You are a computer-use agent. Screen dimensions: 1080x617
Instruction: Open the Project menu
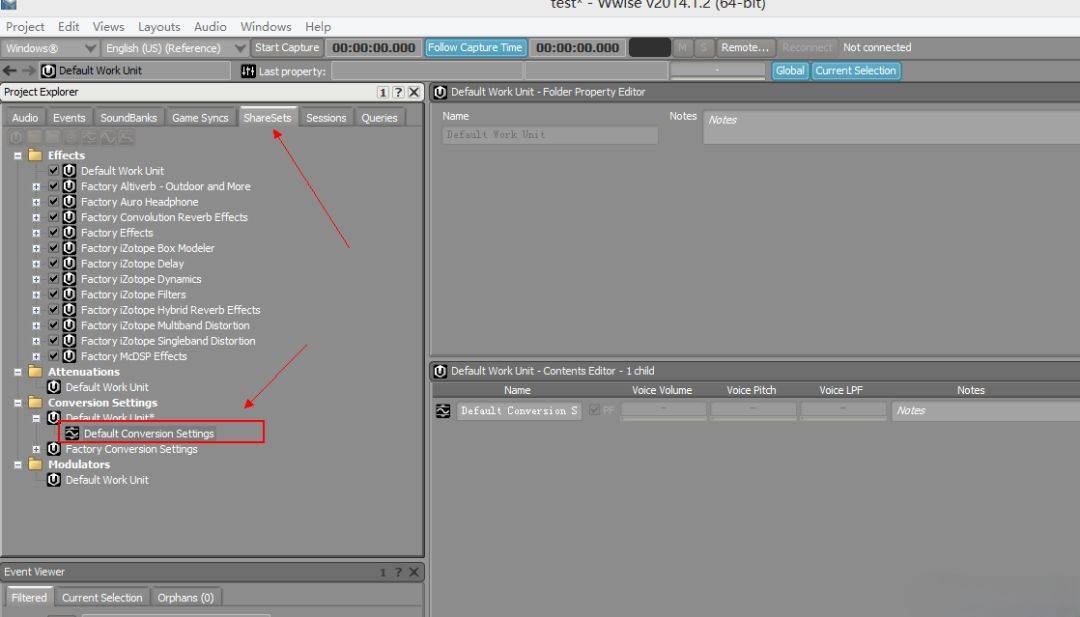[25, 27]
